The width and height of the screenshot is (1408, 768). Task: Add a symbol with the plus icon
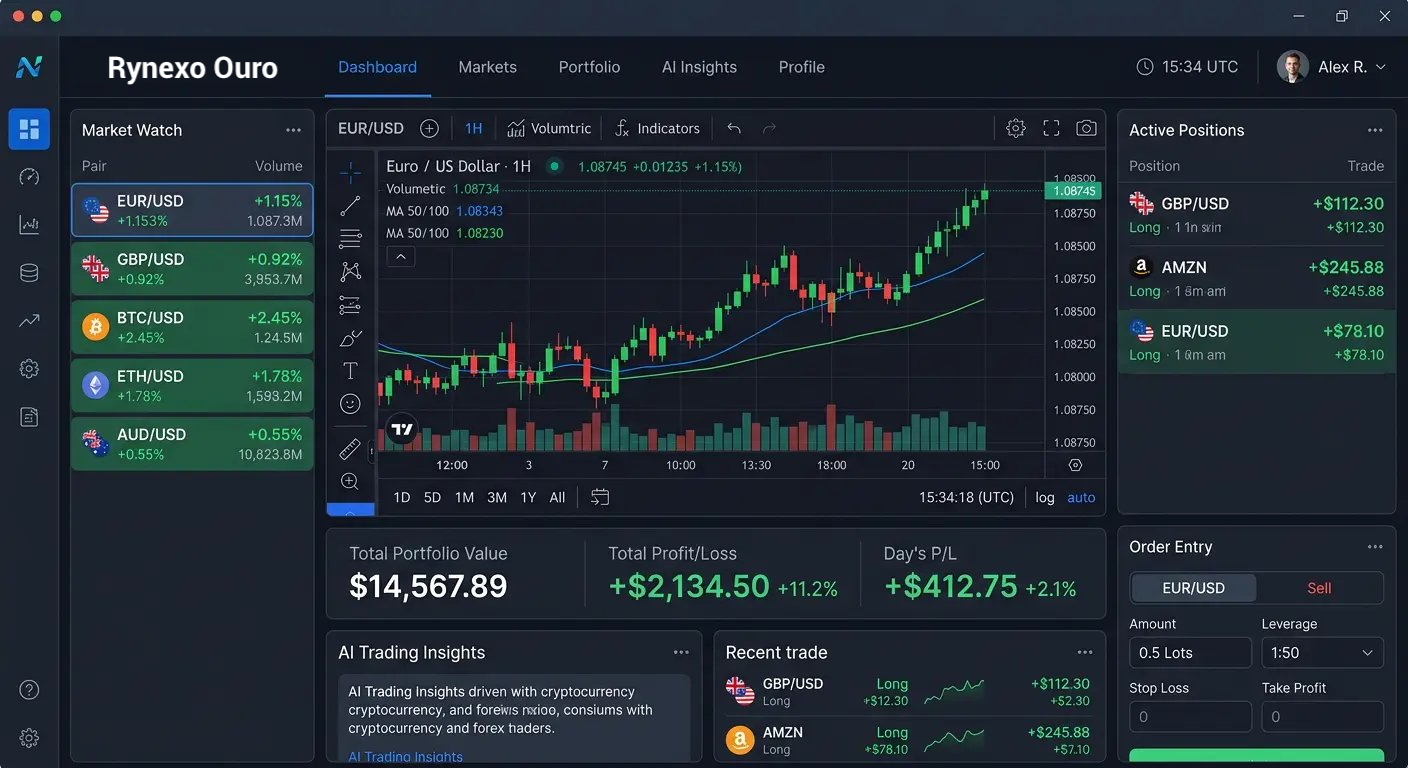click(429, 128)
